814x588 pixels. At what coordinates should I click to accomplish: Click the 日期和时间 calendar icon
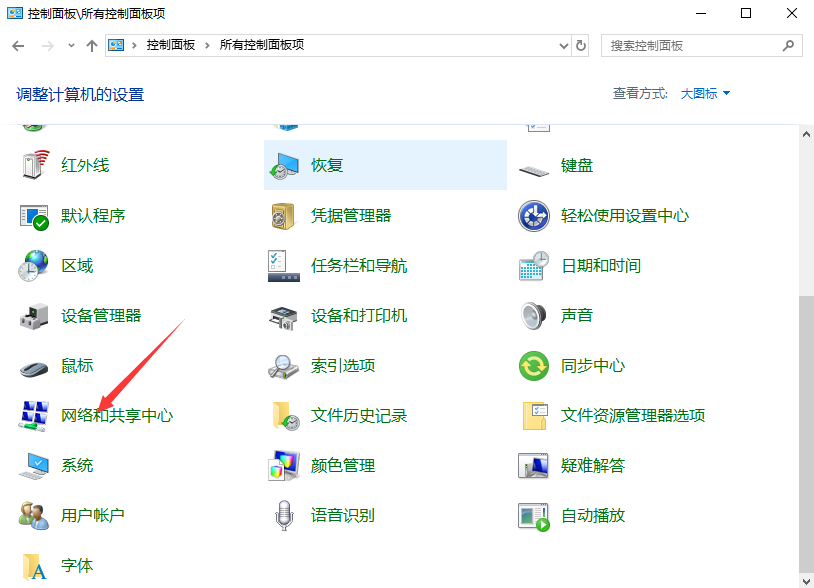pyautogui.click(x=534, y=266)
